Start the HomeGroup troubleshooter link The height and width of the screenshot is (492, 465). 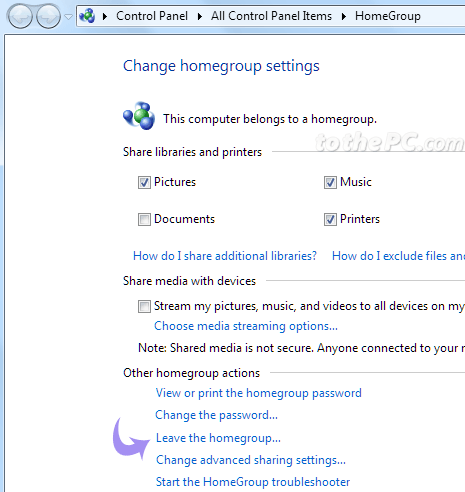click(x=253, y=482)
